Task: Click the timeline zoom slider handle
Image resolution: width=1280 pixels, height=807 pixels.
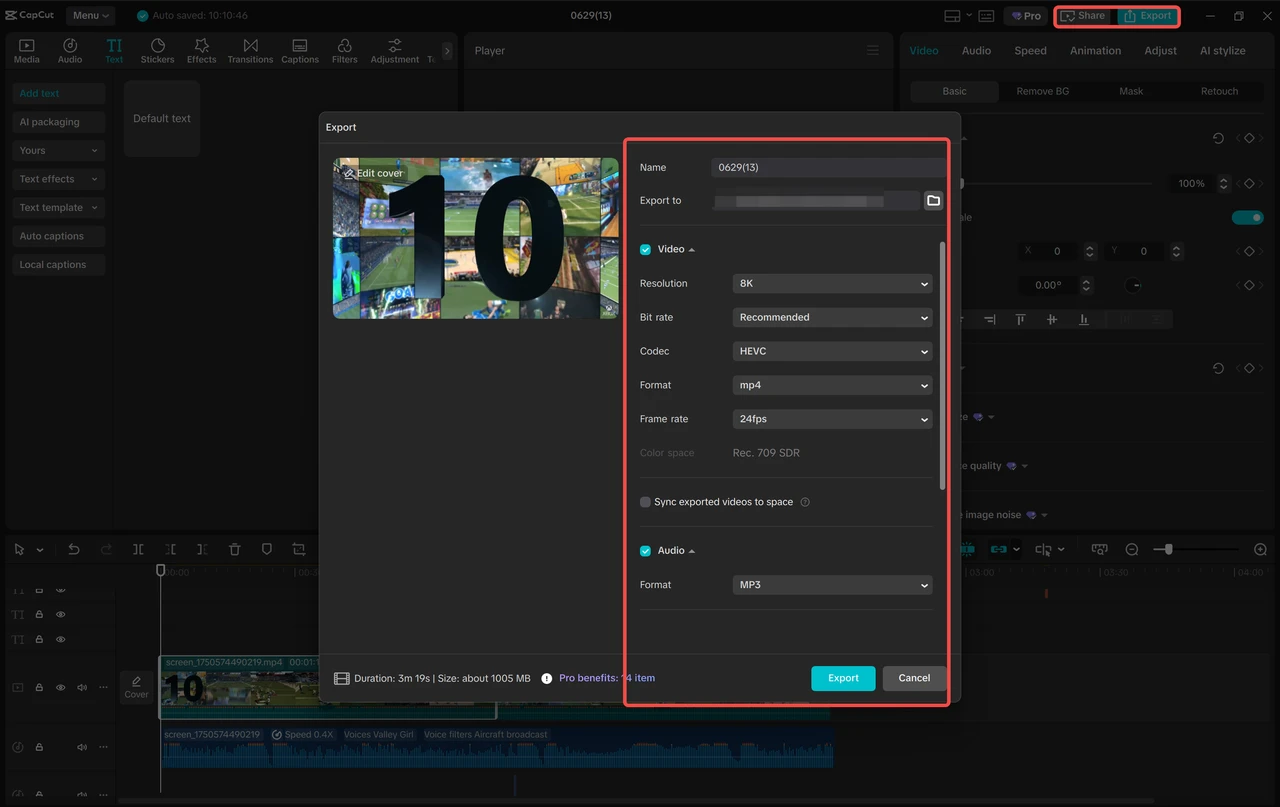Action: pyautogui.click(x=1168, y=549)
